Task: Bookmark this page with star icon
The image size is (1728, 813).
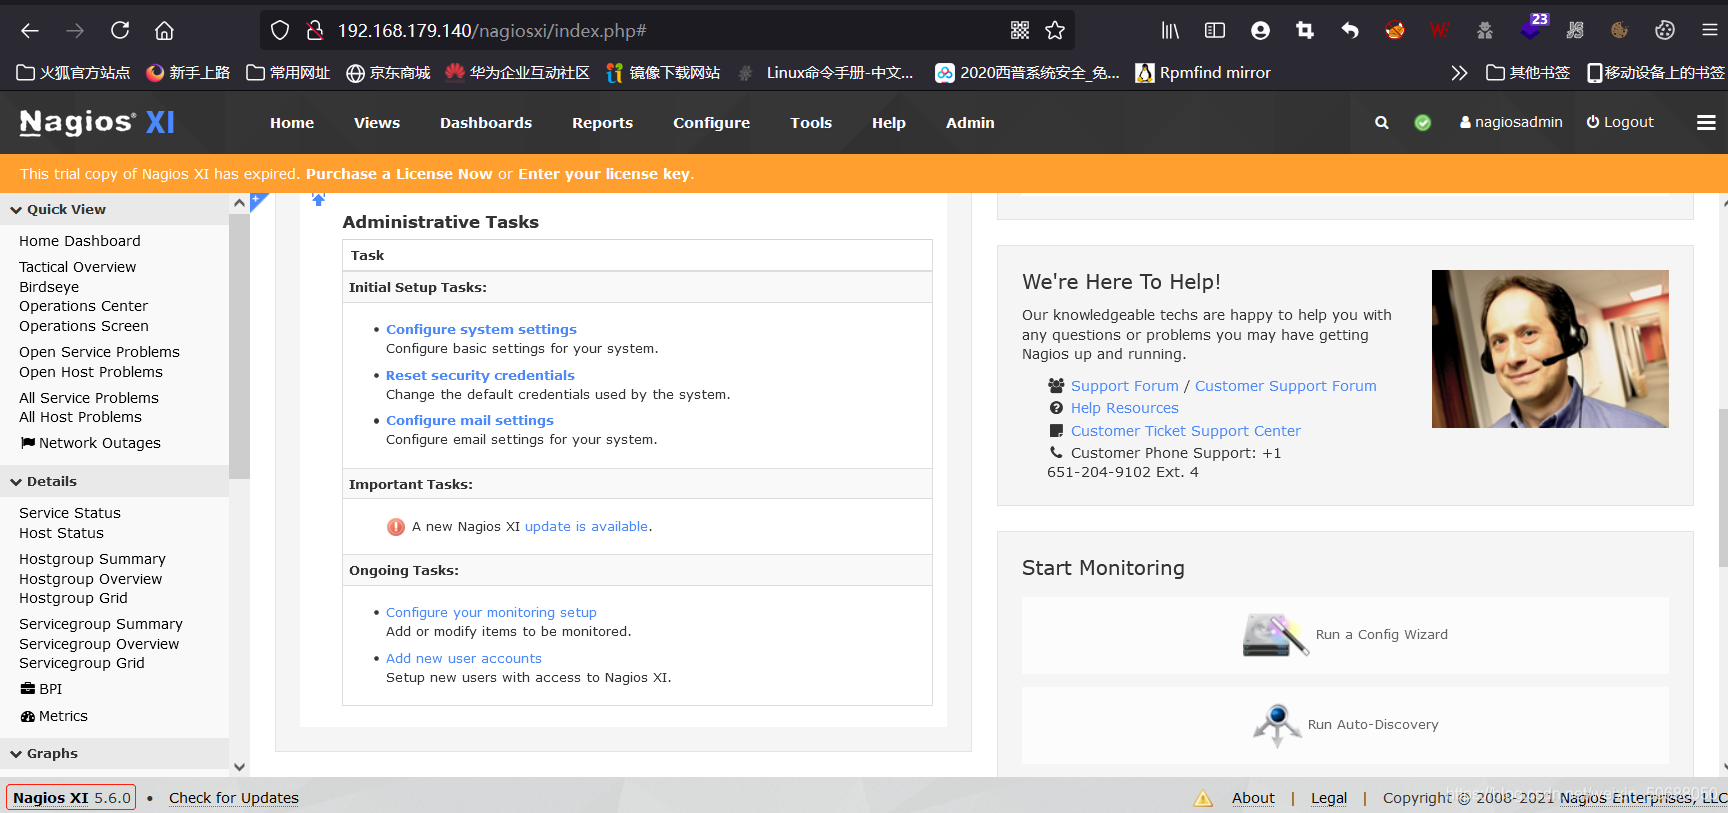Action: tap(1055, 31)
